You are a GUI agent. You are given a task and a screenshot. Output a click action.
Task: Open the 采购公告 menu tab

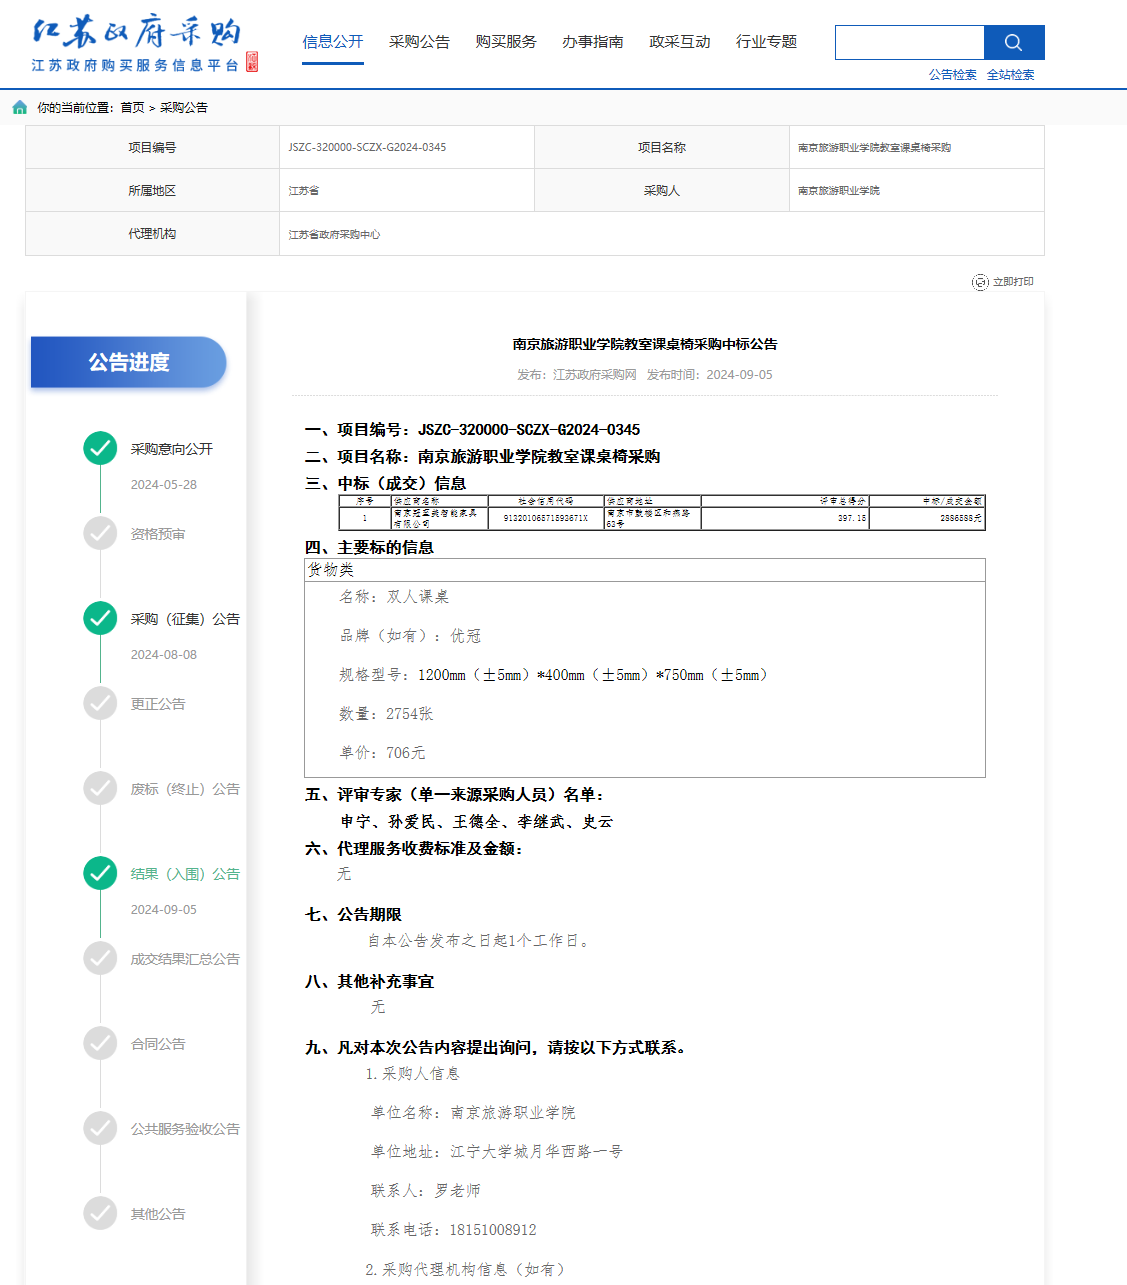coord(419,42)
